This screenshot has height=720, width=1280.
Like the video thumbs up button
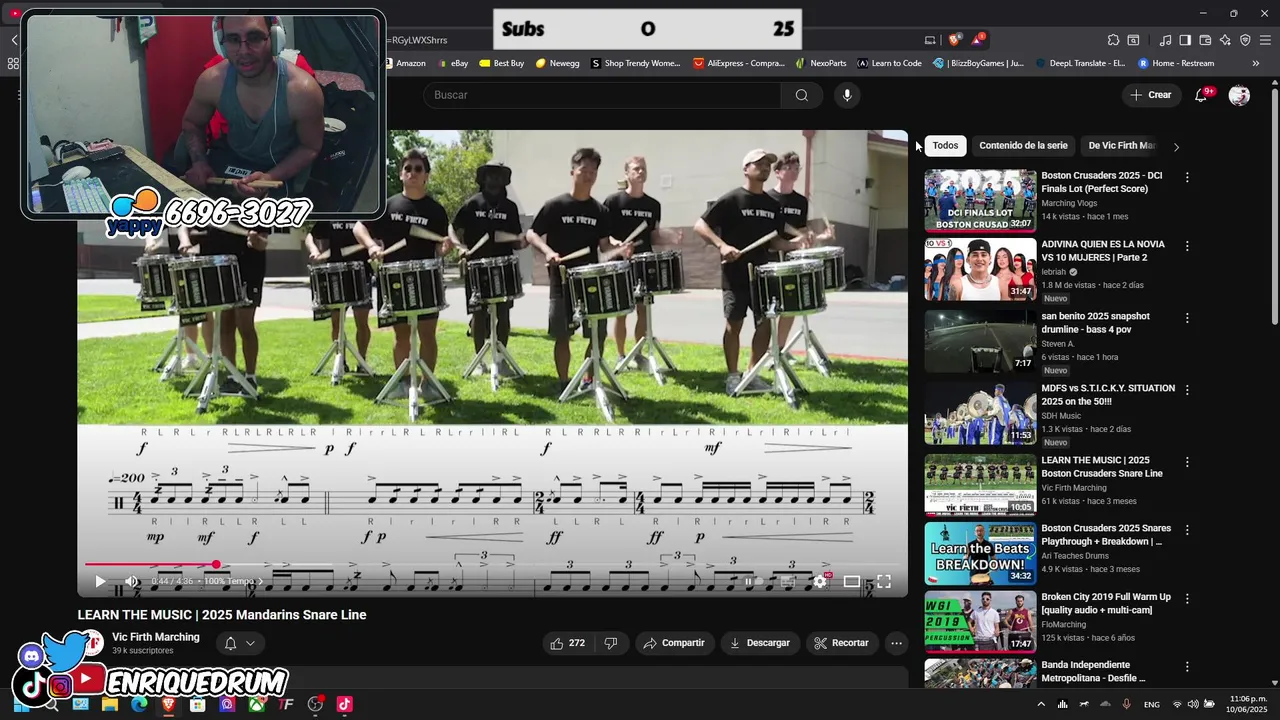coord(570,643)
